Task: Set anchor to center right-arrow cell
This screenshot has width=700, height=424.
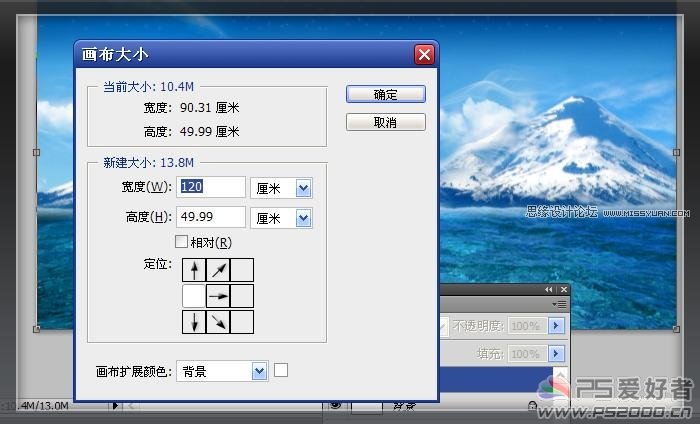Action: point(218,296)
